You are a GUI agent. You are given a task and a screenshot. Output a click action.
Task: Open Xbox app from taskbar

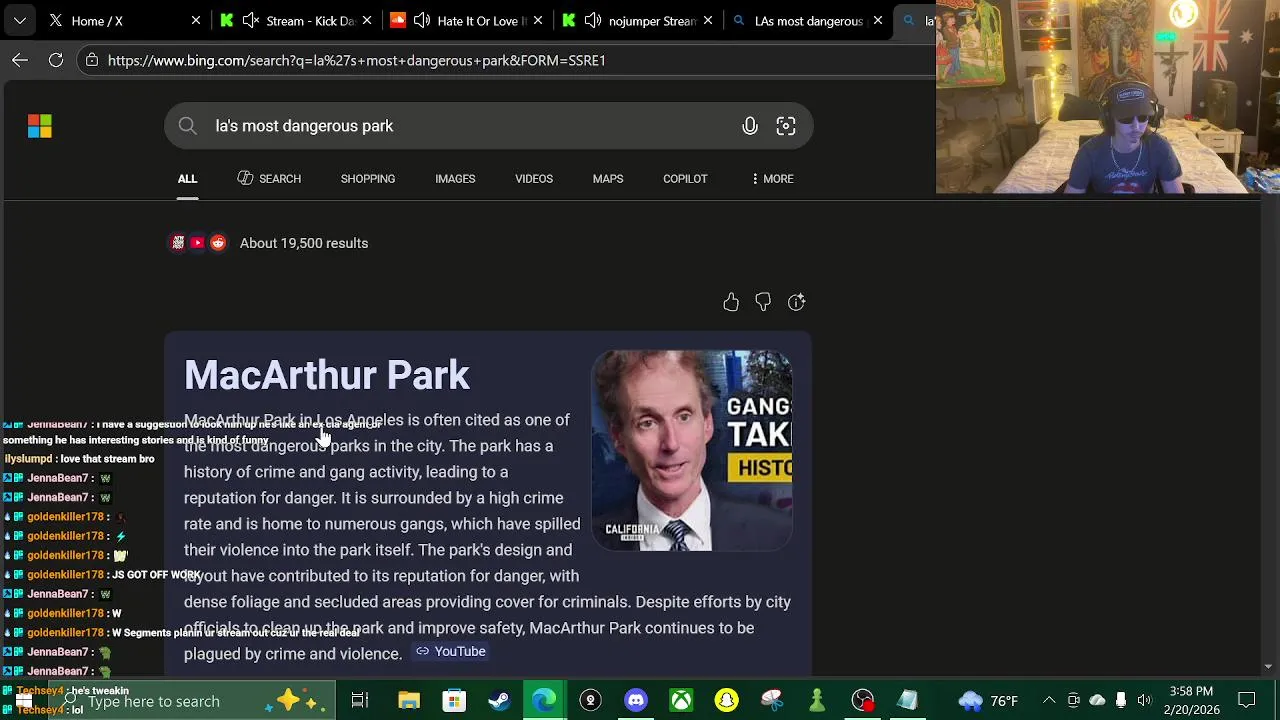pos(681,701)
